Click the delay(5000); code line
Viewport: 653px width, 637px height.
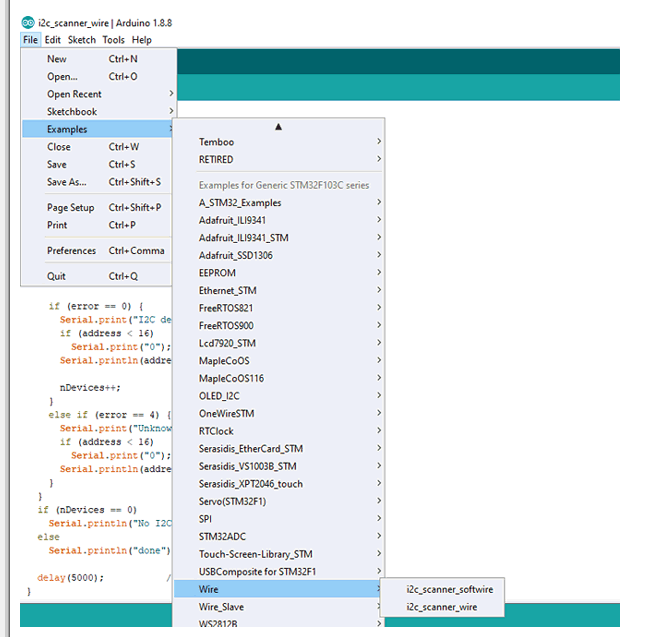[x=70, y=577]
